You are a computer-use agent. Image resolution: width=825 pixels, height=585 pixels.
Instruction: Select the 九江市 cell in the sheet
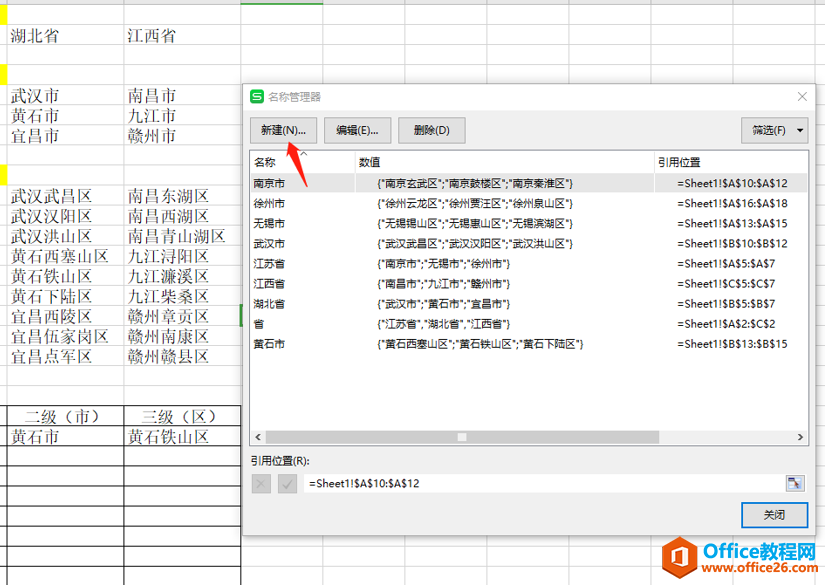click(182, 115)
